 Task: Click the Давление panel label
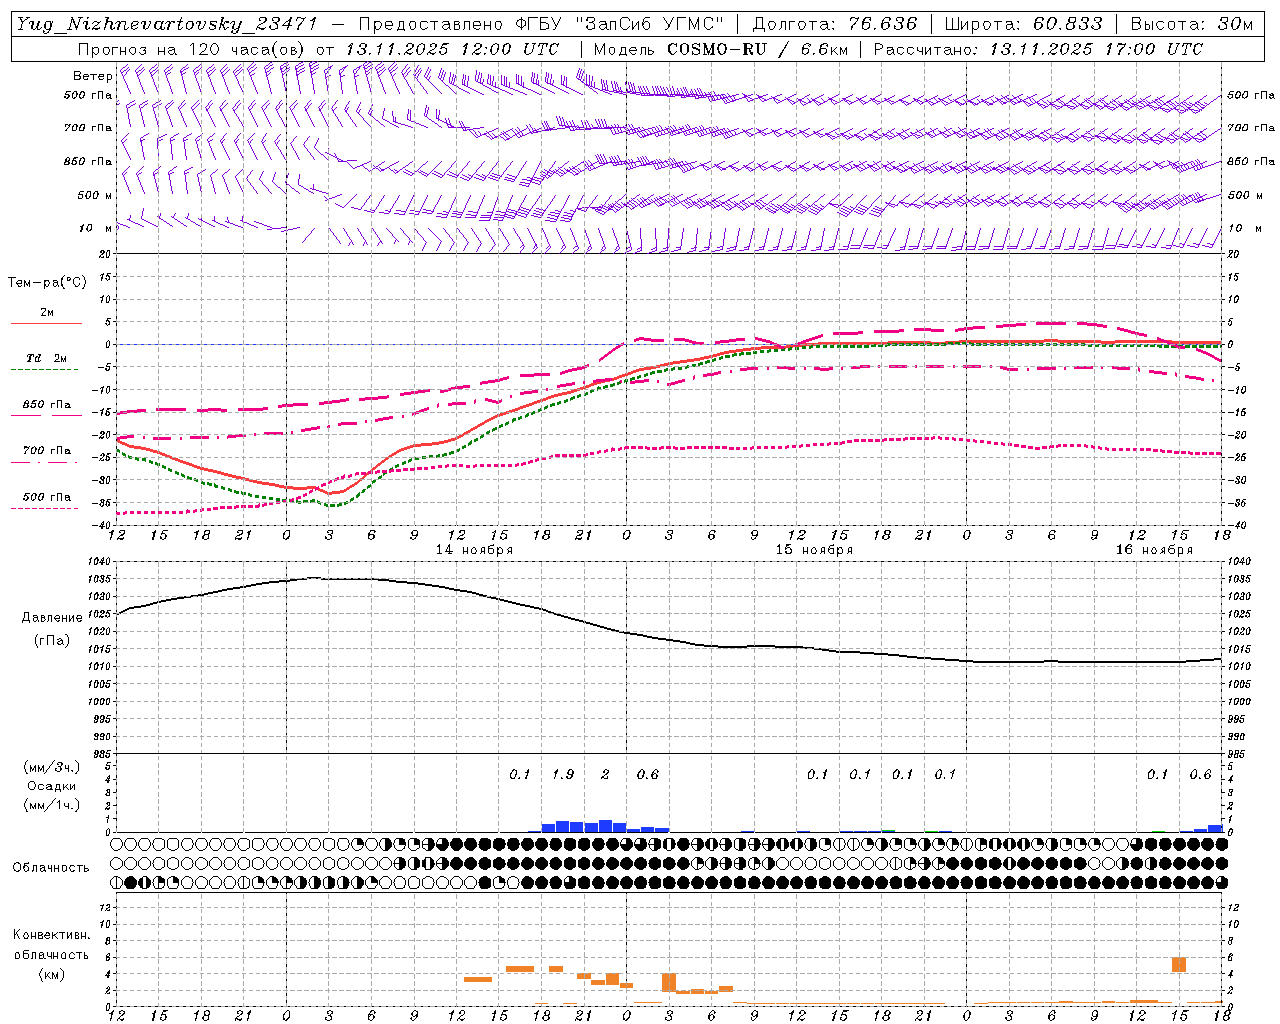(51, 617)
